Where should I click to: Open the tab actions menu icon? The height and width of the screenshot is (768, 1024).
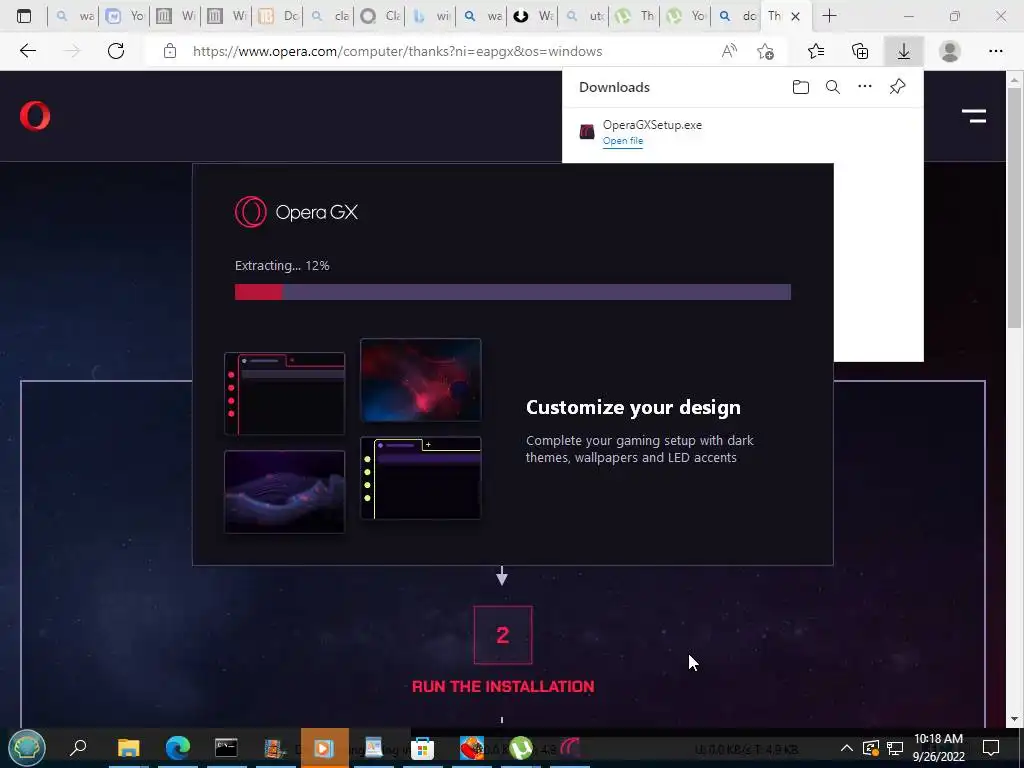coord(24,16)
